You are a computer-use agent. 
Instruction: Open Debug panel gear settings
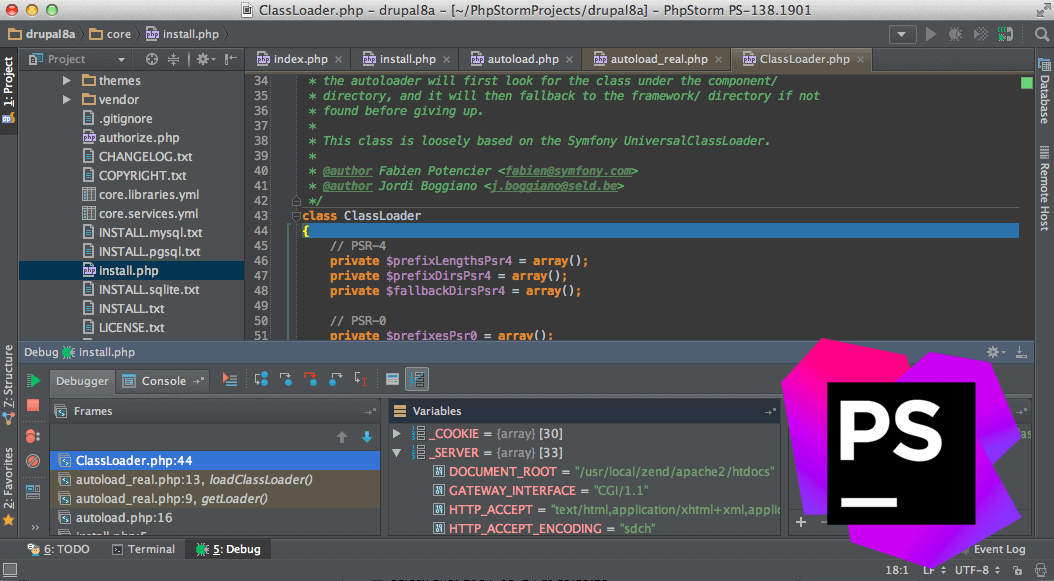click(995, 352)
